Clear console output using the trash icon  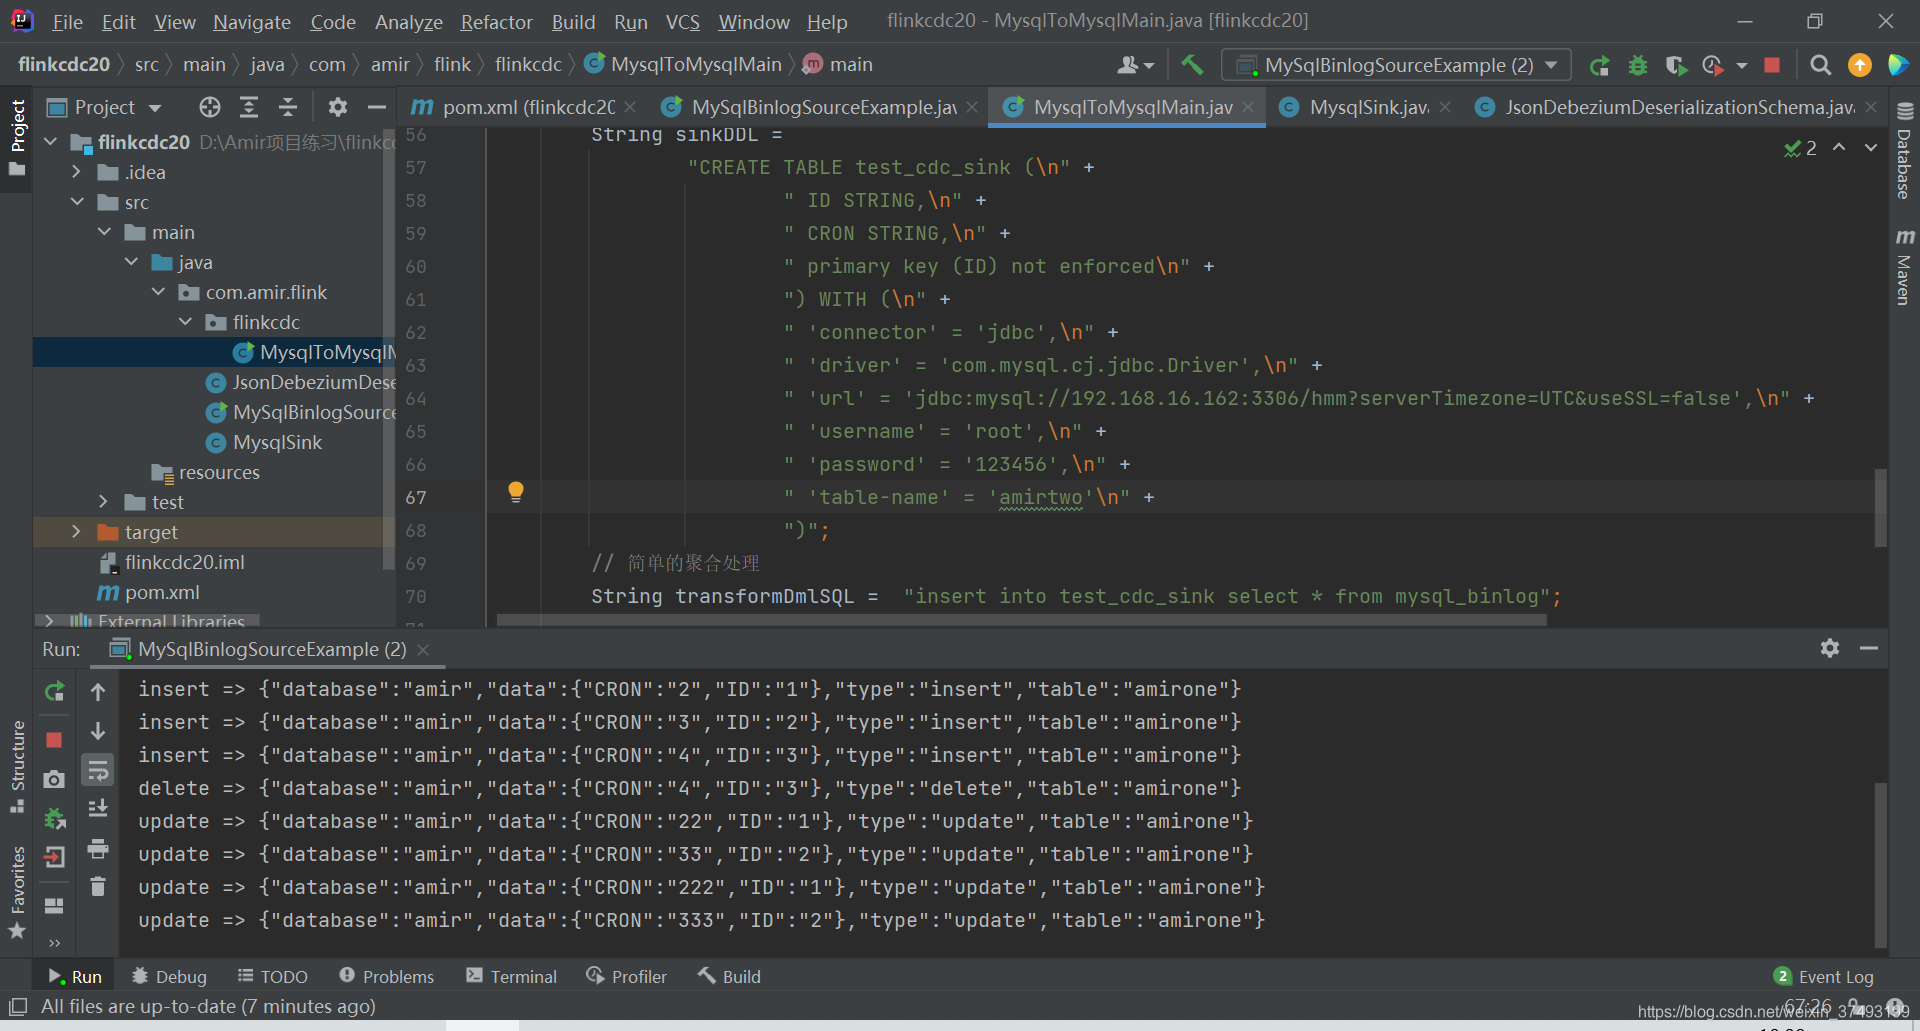pyautogui.click(x=98, y=886)
